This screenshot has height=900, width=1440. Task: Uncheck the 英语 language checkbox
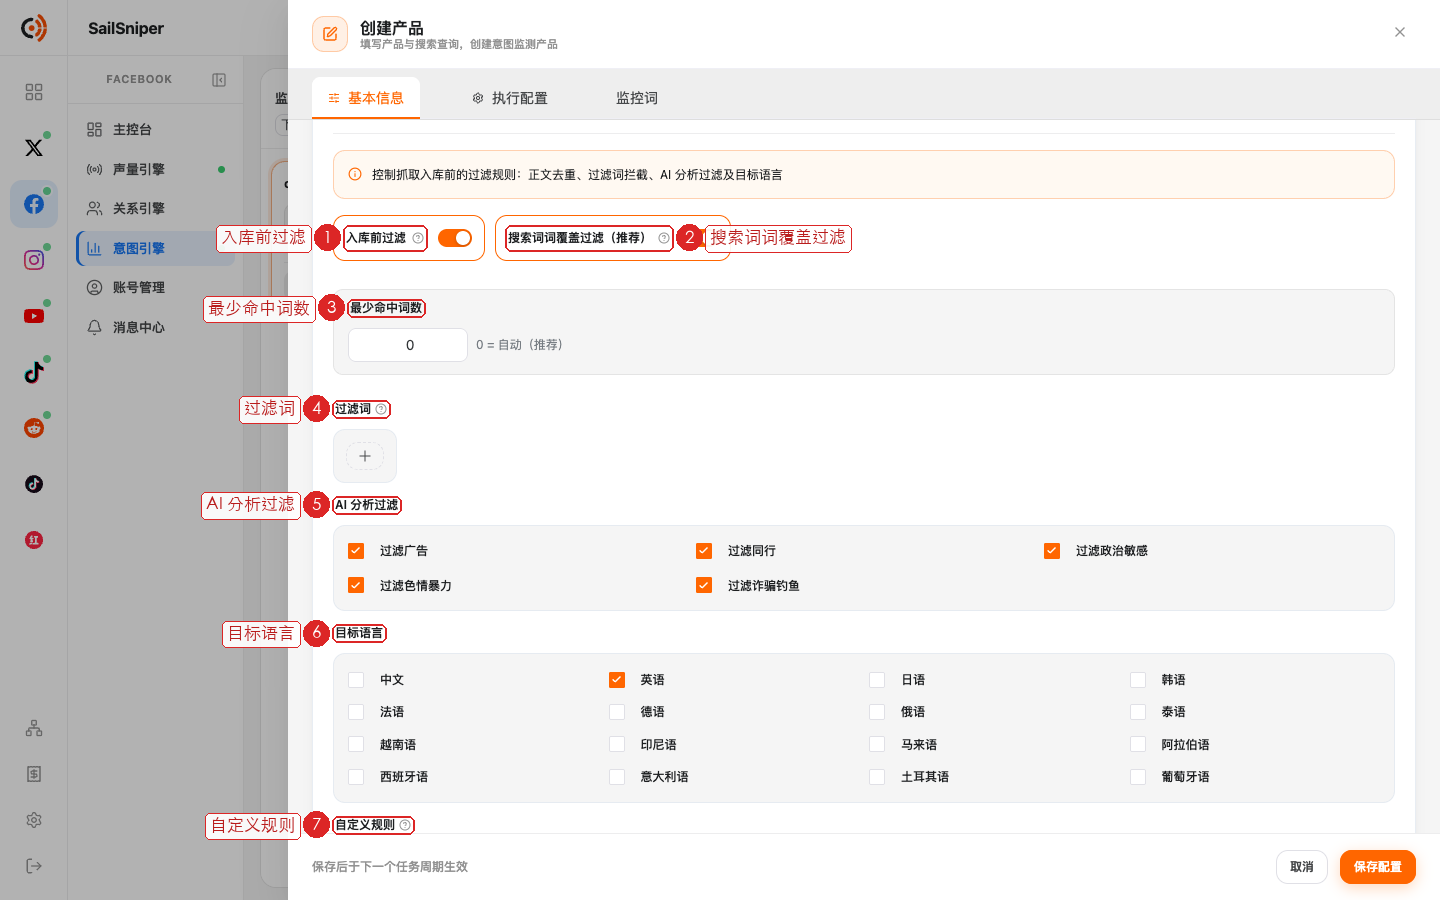pos(617,680)
